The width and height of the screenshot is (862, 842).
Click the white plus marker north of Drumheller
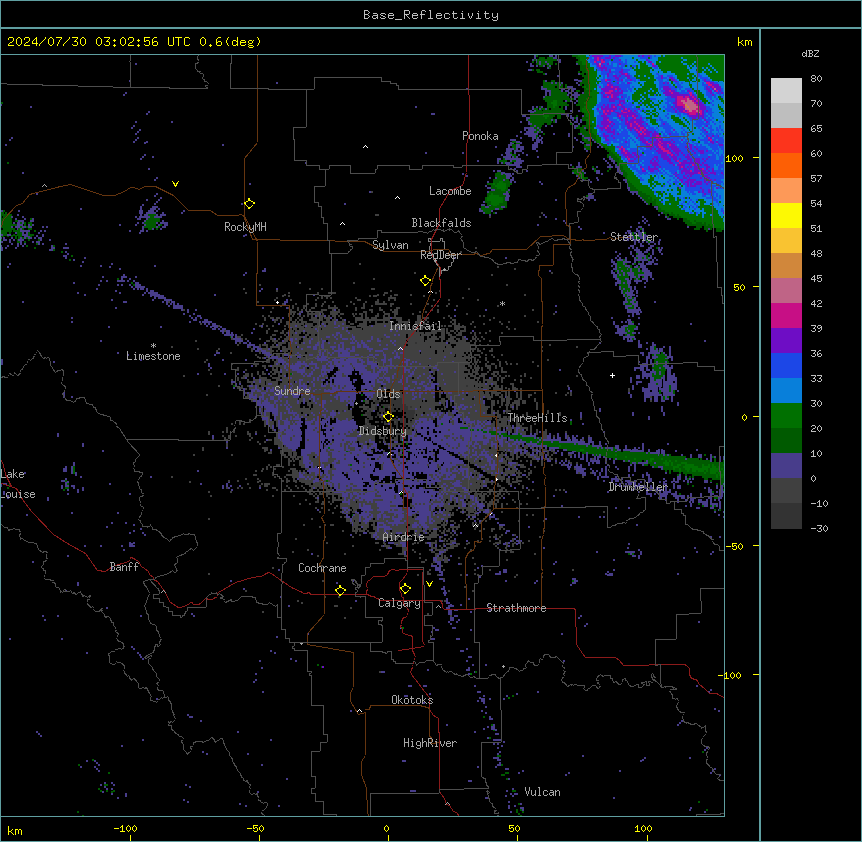(x=612, y=375)
